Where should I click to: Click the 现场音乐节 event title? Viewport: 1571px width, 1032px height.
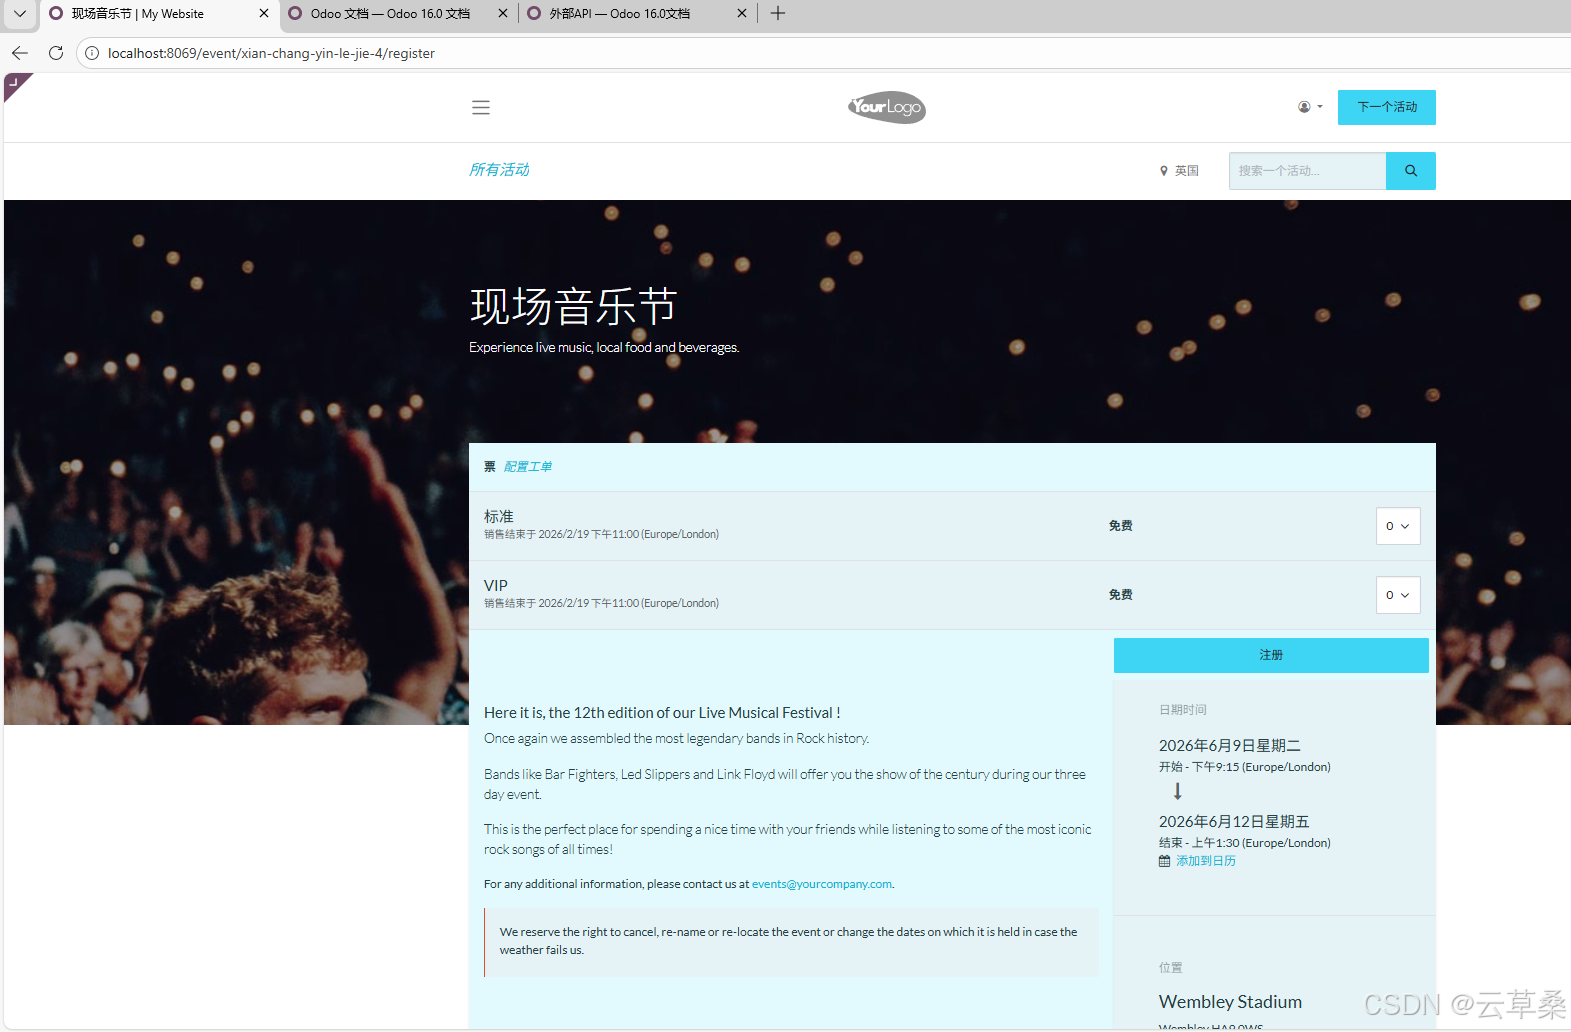point(574,306)
